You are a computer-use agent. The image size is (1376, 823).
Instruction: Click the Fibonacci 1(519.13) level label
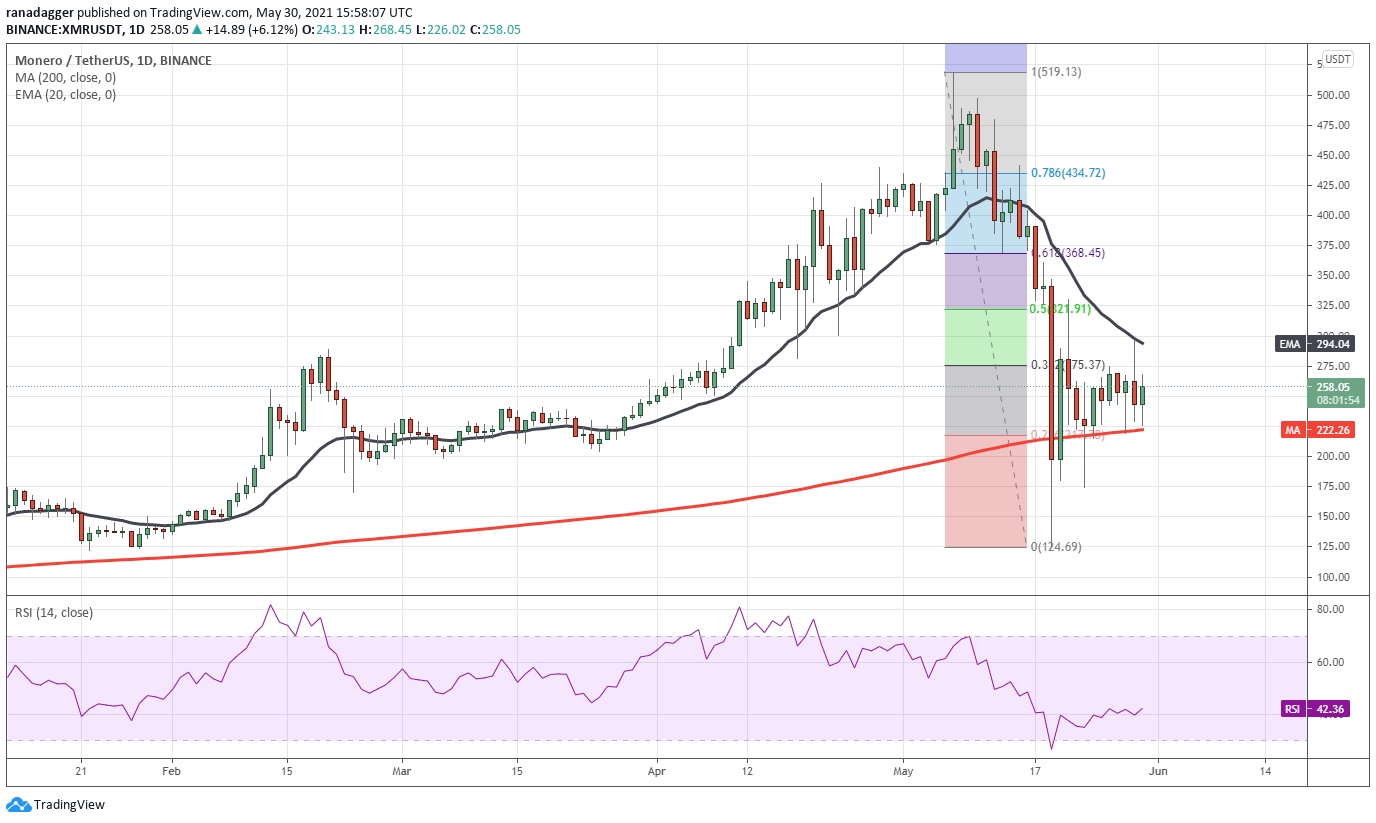click(x=1058, y=72)
